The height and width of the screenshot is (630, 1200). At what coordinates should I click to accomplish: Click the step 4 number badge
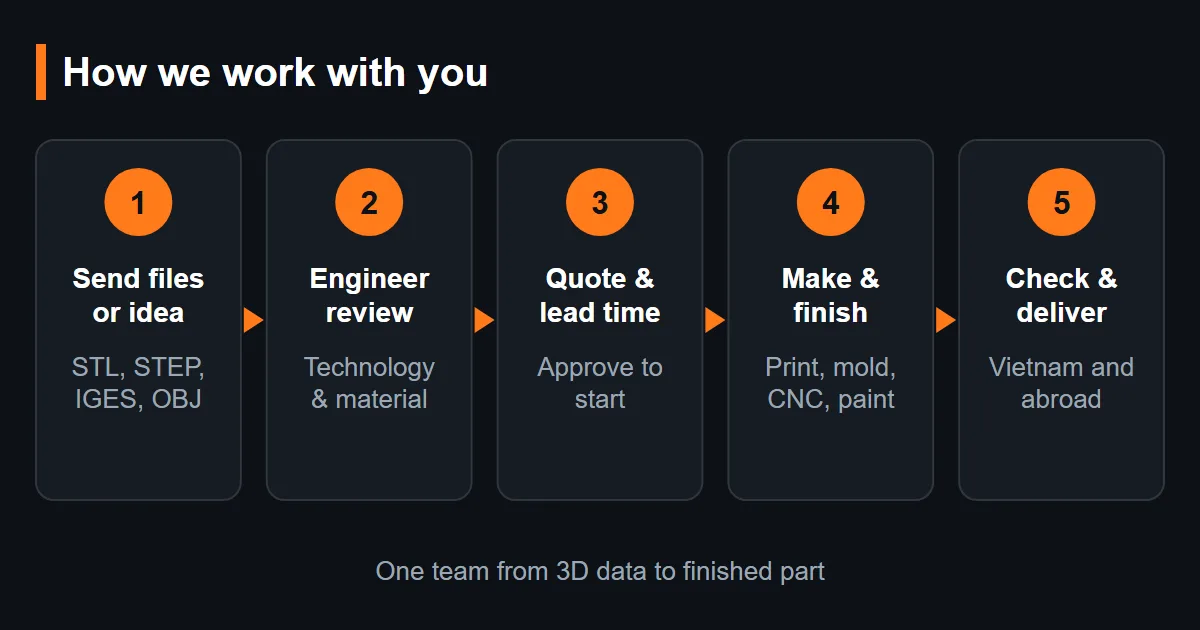click(x=831, y=202)
